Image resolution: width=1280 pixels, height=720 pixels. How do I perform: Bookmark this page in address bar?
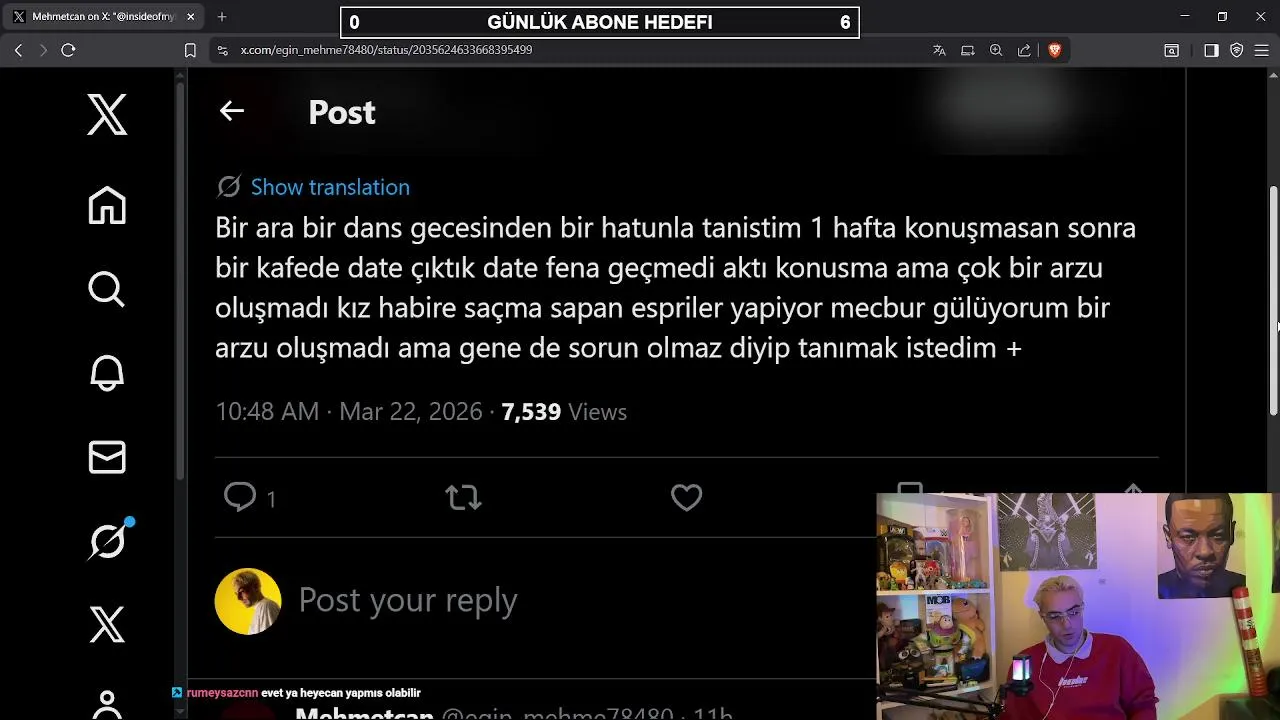pos(190,50)
